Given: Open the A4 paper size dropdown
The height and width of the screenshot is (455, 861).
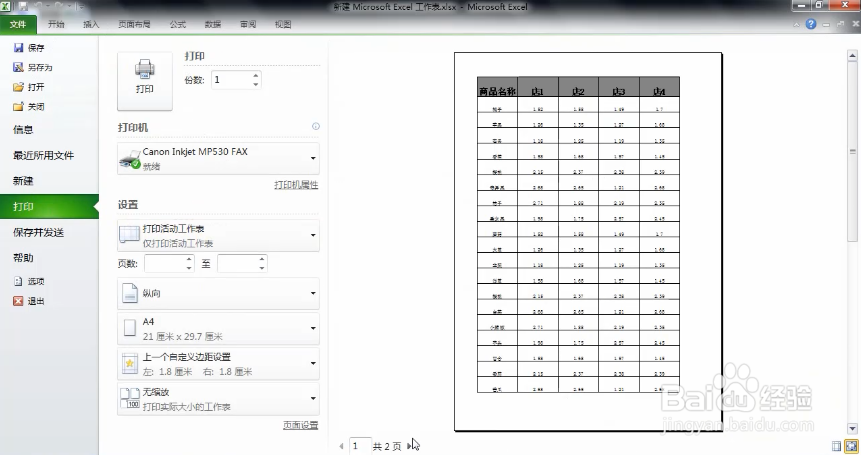Looking at the screenshot, I should [219, 328].
